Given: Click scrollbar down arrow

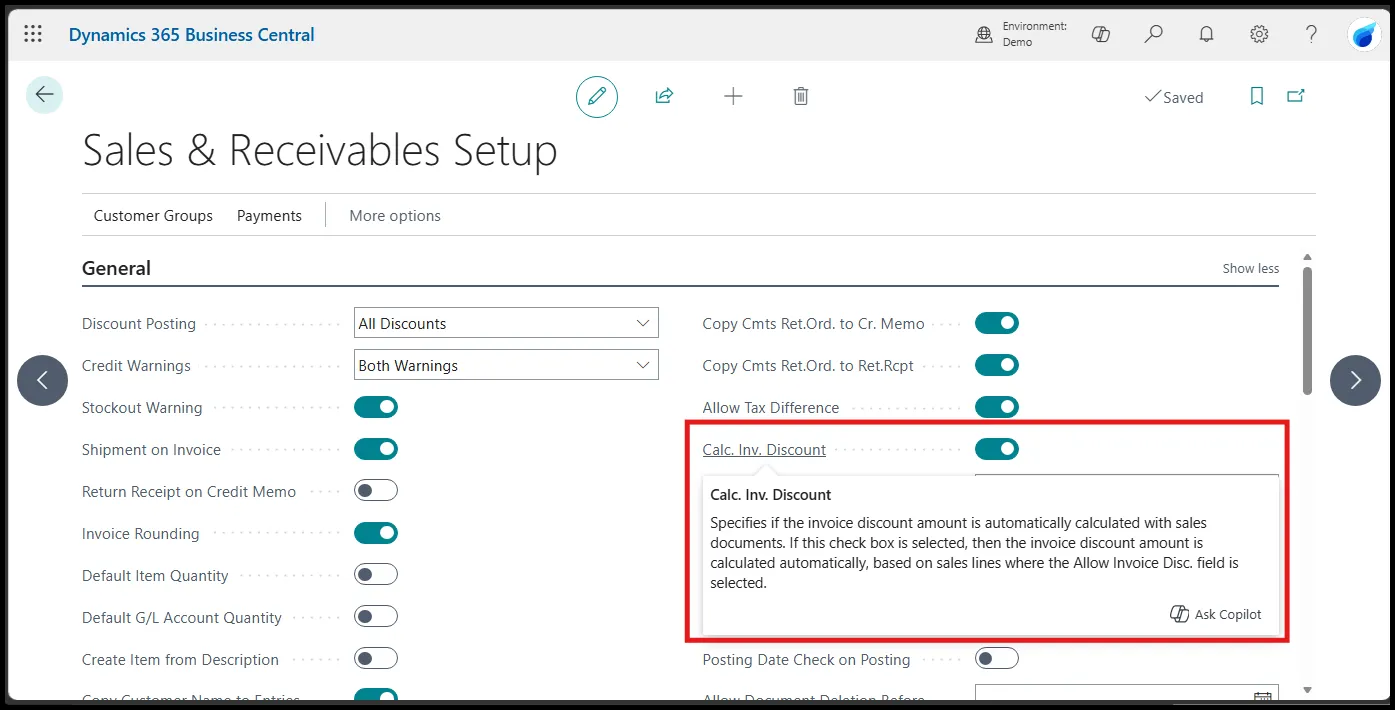Looking at the screenshot, I should click(x=1307, y=690).
